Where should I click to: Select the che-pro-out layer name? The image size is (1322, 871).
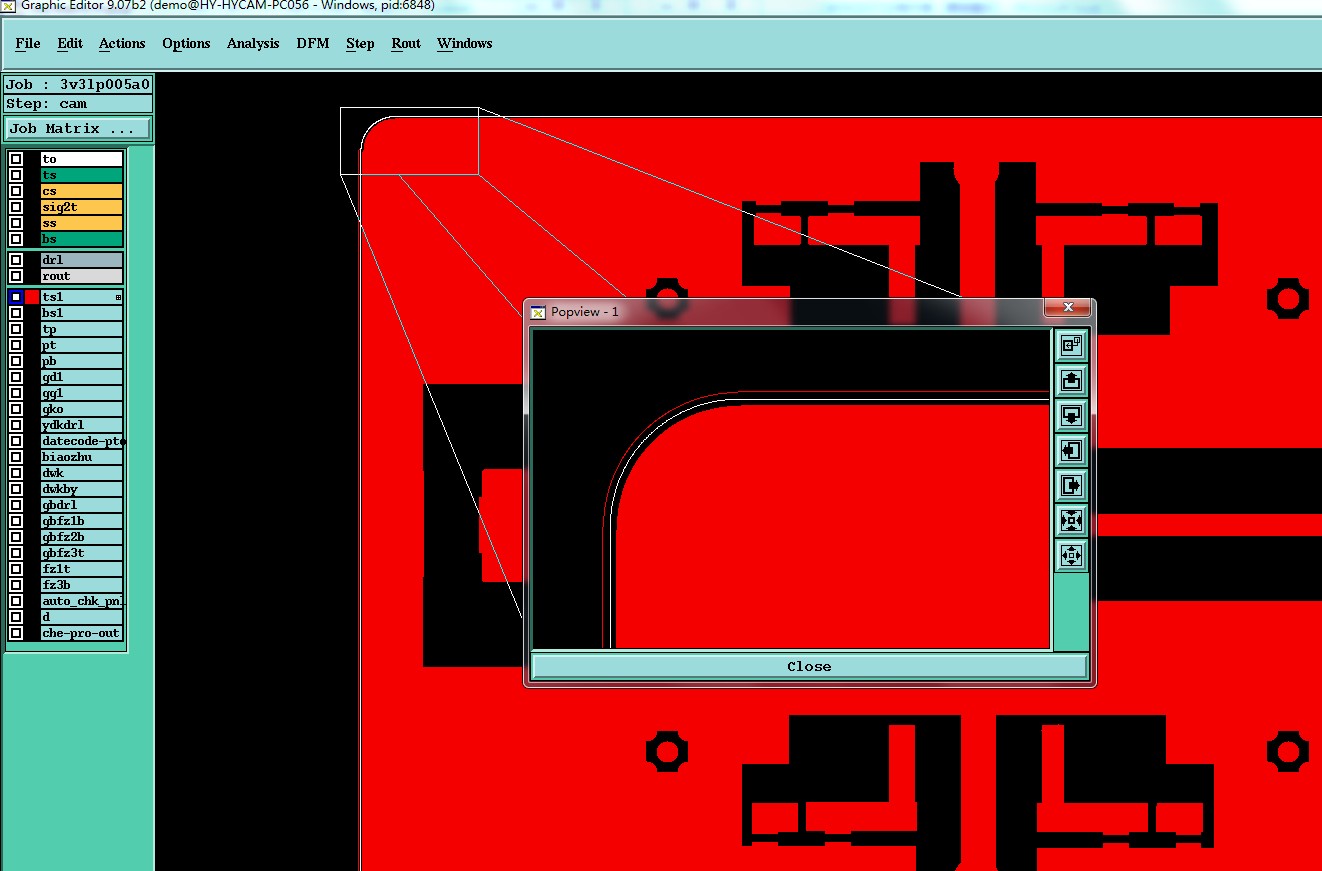click(82, 633)
